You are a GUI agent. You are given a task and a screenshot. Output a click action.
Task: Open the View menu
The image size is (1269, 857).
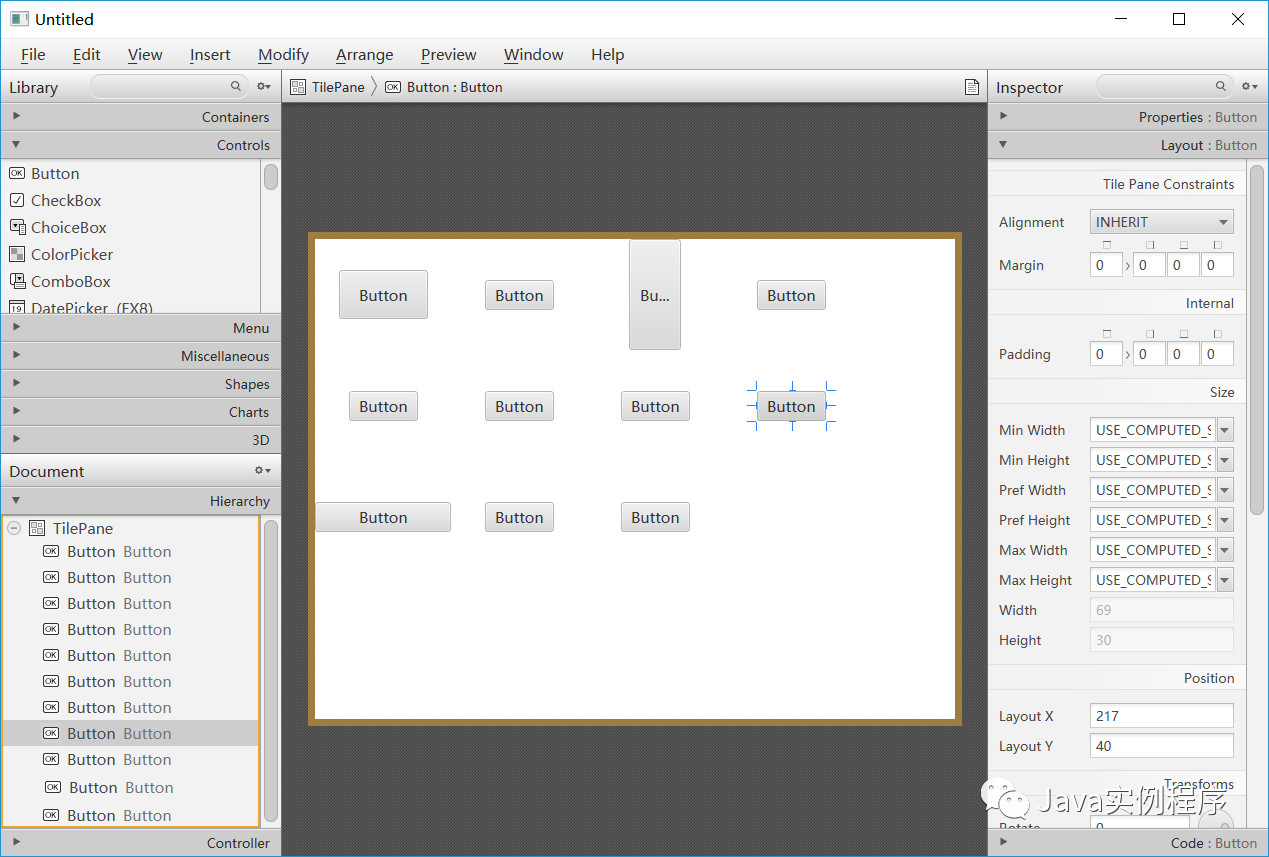pyautogui.click(x=145, y=54)
